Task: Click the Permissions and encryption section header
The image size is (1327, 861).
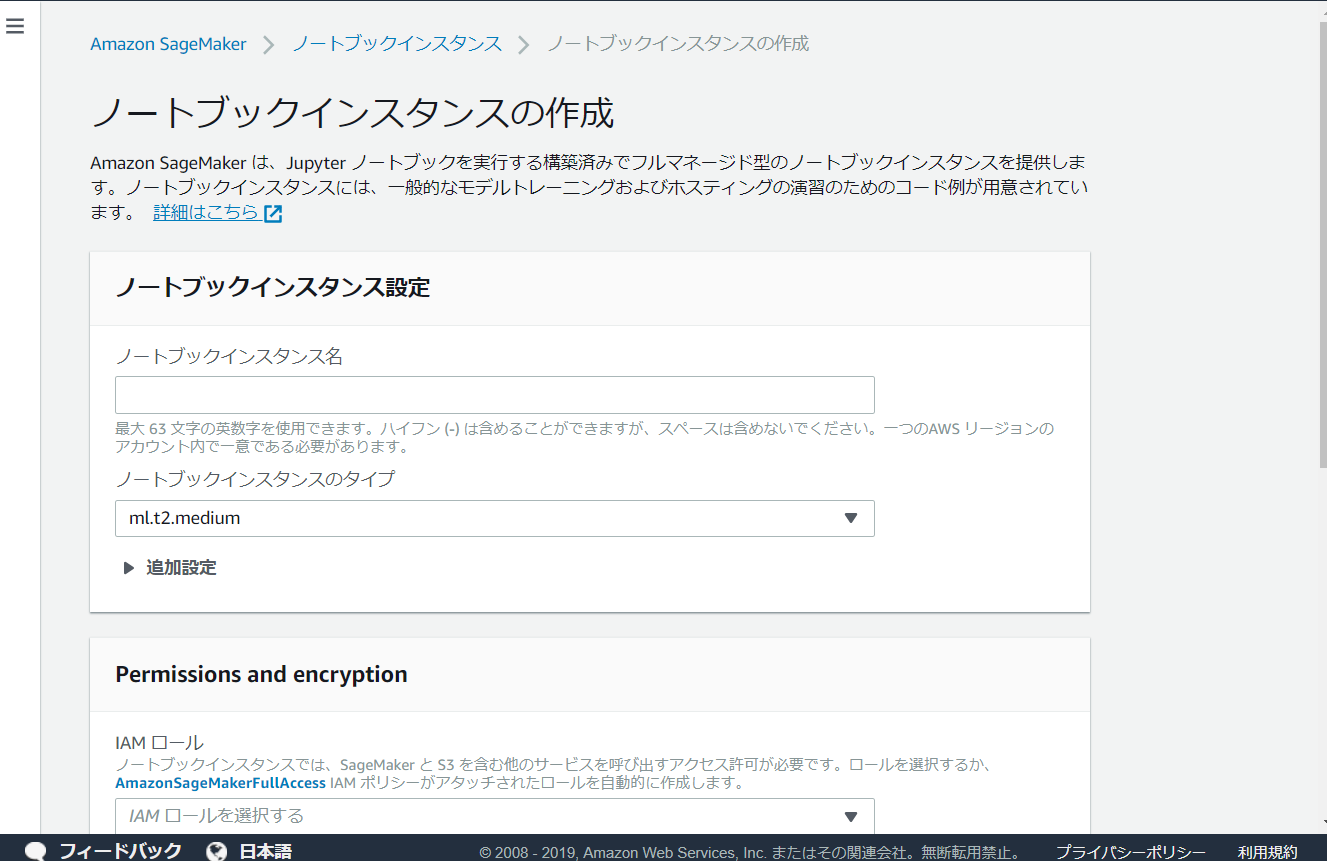Action: pos(261,675)
